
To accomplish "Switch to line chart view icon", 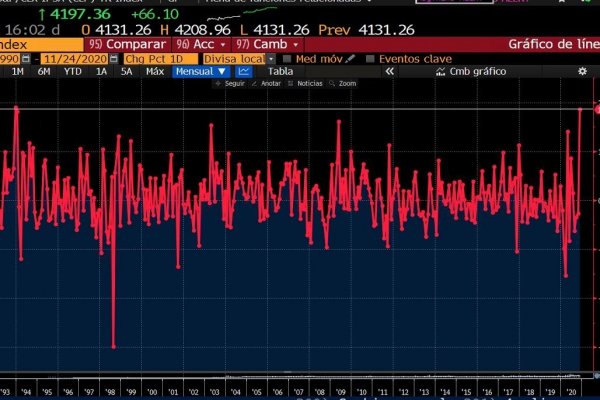I will 244,72.
